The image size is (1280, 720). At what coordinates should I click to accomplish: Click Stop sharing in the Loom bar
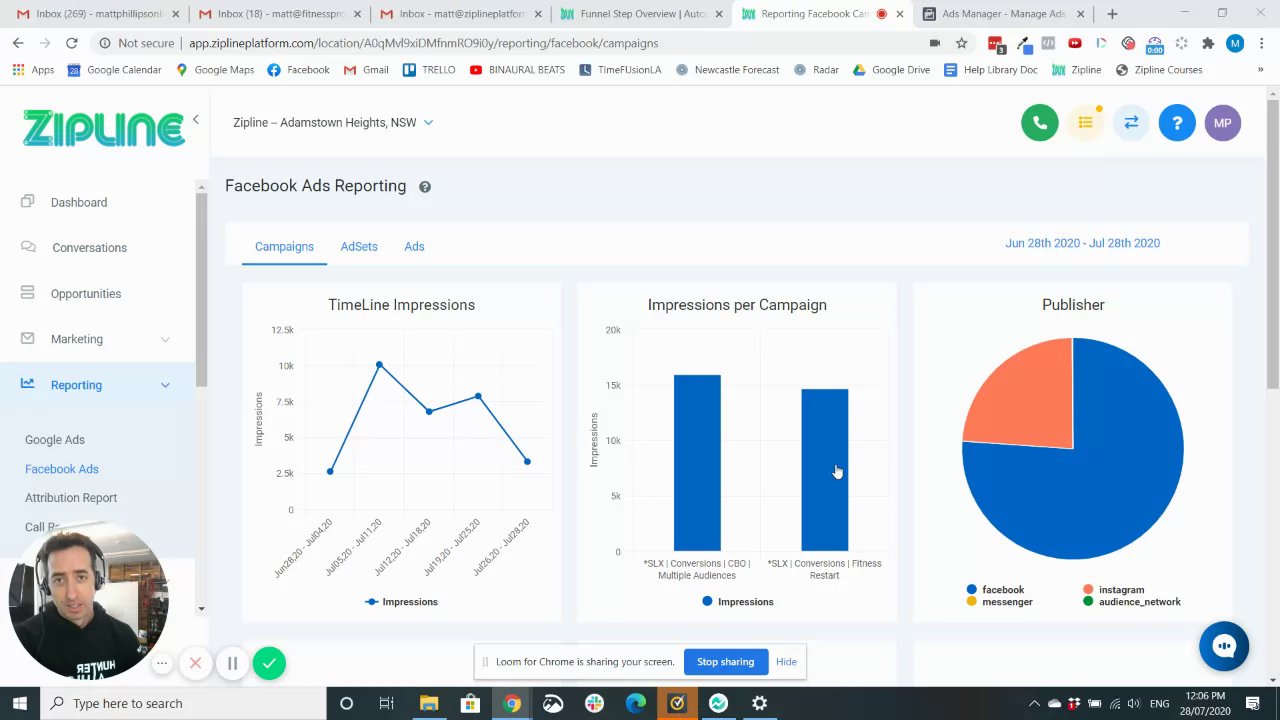coord(725,662)
